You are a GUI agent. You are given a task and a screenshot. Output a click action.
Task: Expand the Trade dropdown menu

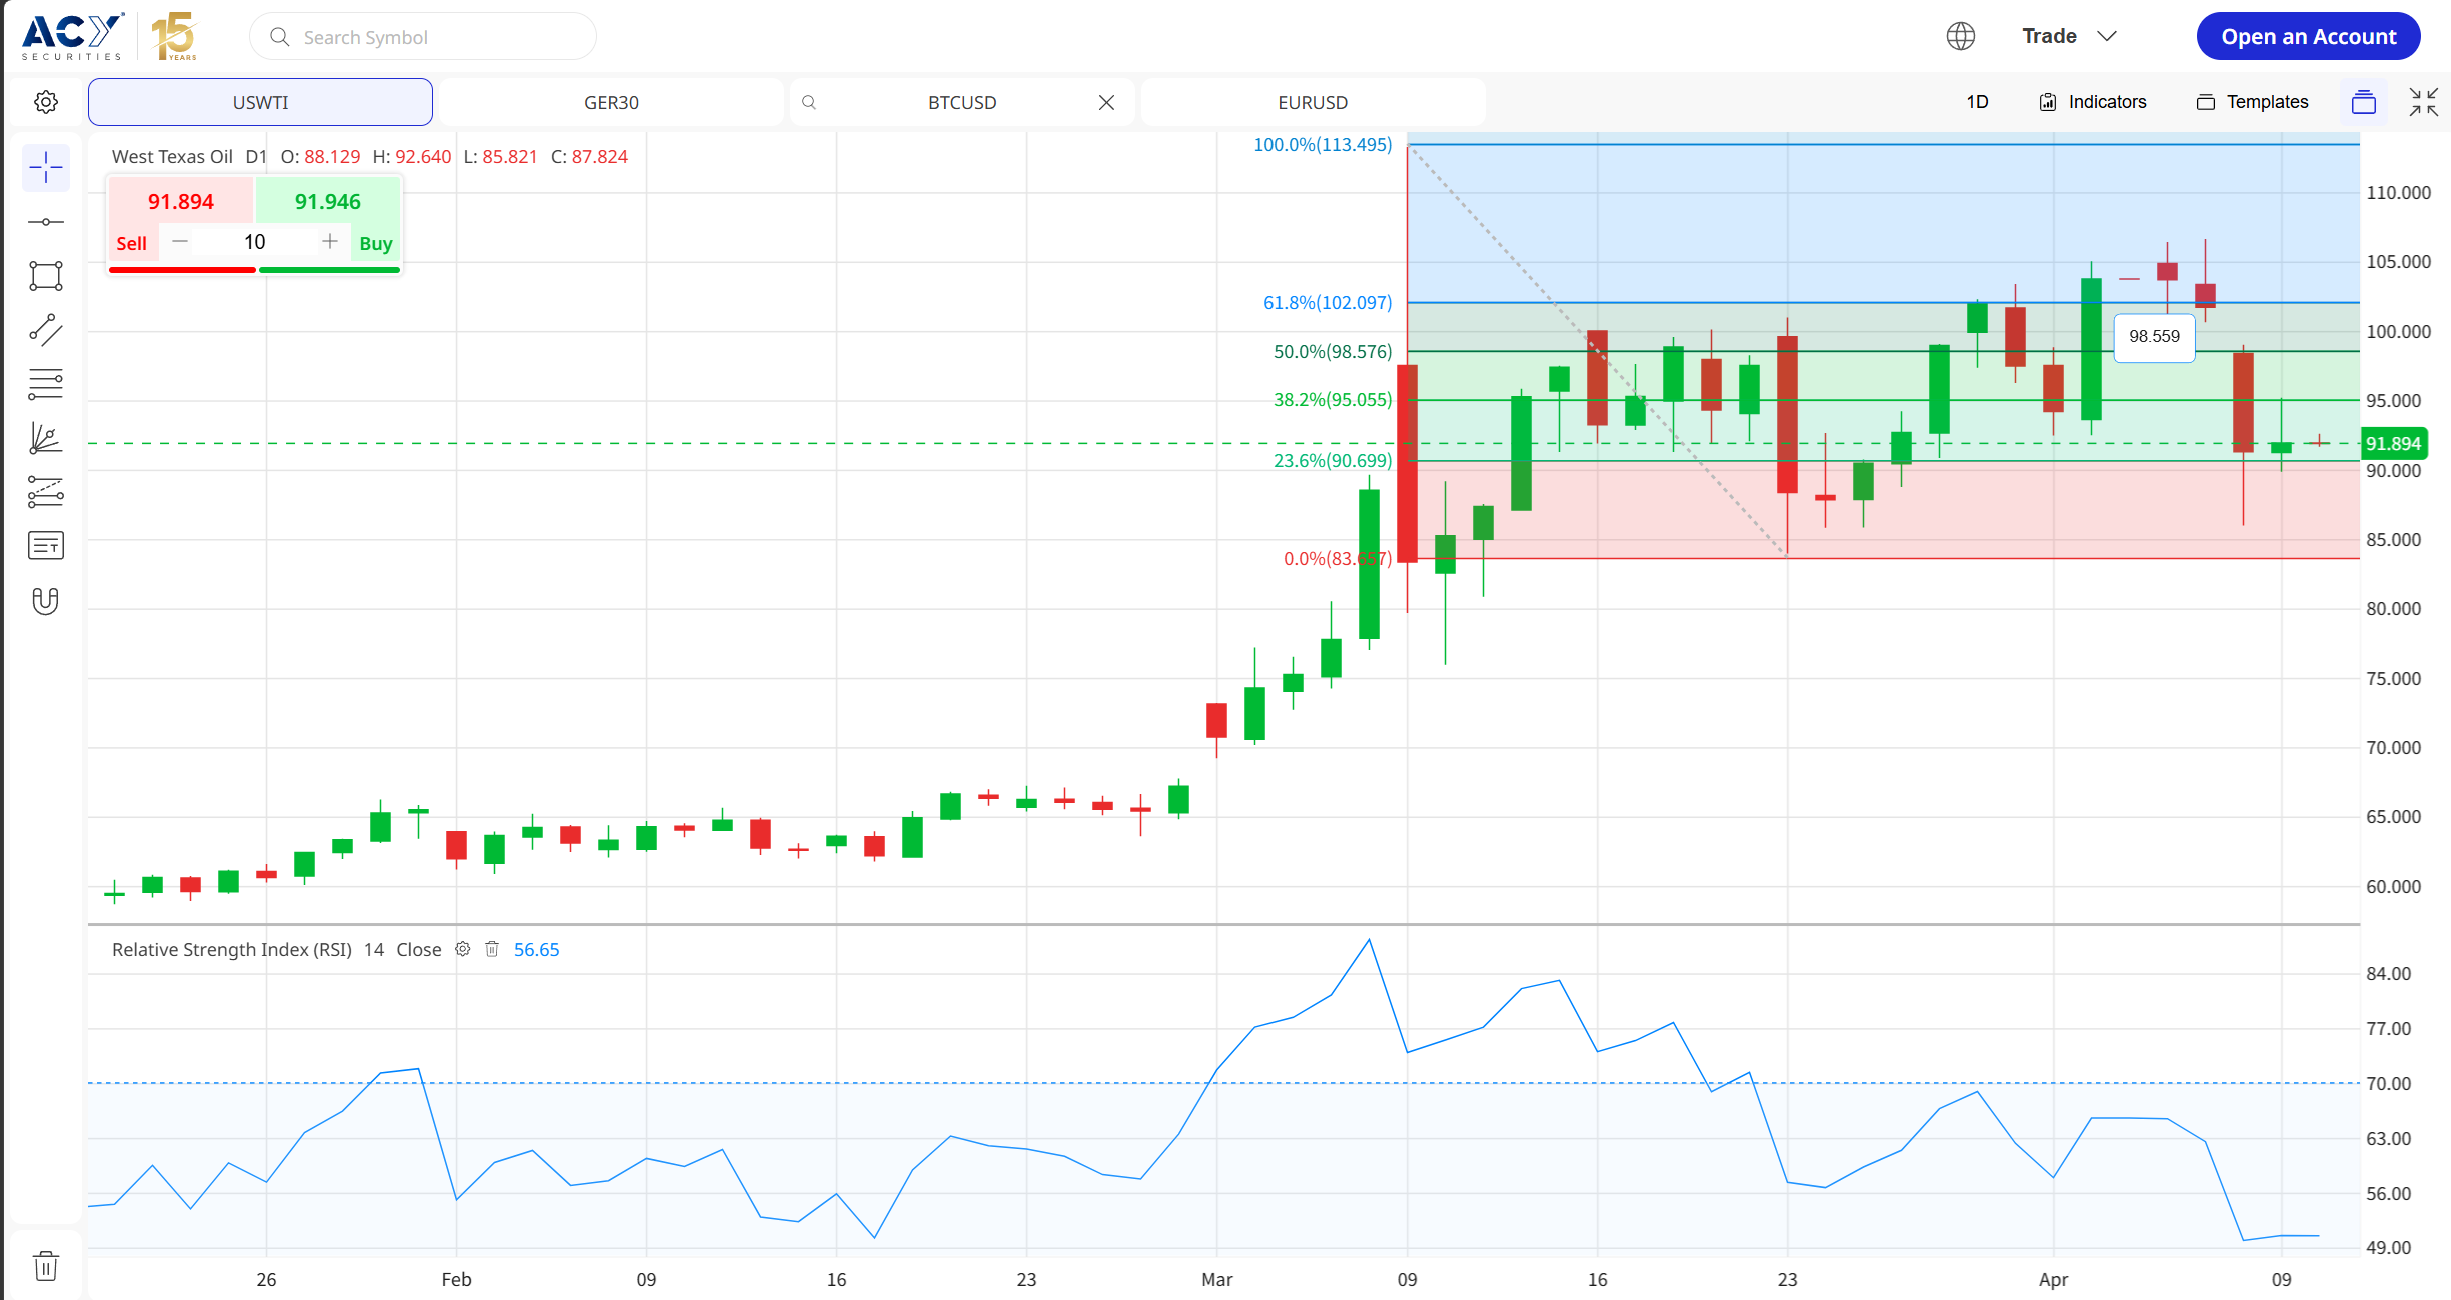(x=2069, y=36)
